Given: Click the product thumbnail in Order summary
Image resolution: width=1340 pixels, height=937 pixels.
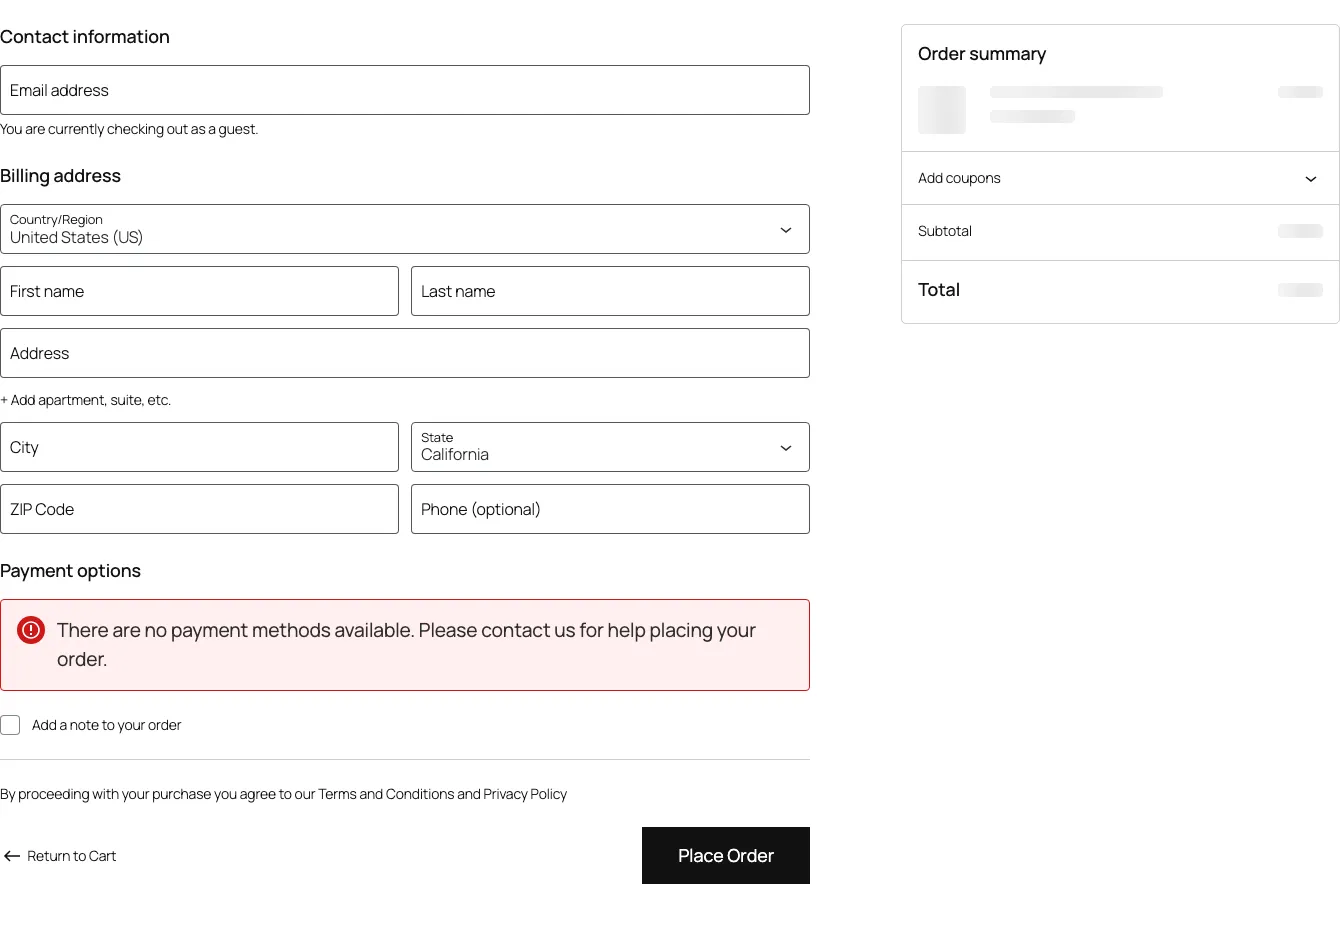Looking at the screenshot, I should tap(941, 110).
